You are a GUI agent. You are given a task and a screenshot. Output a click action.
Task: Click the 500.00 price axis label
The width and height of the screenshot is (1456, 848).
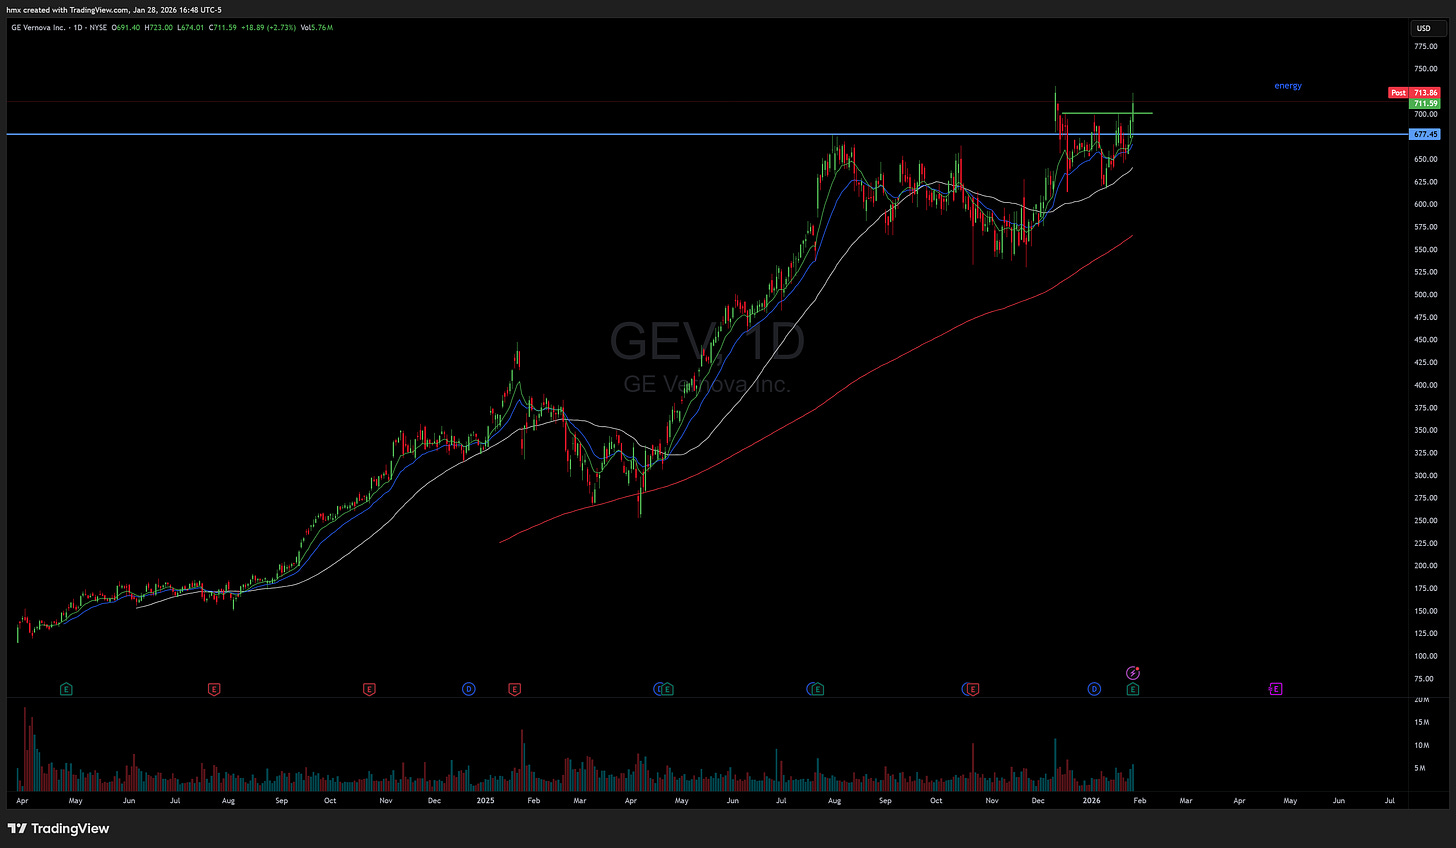[x=1426, y=295]
